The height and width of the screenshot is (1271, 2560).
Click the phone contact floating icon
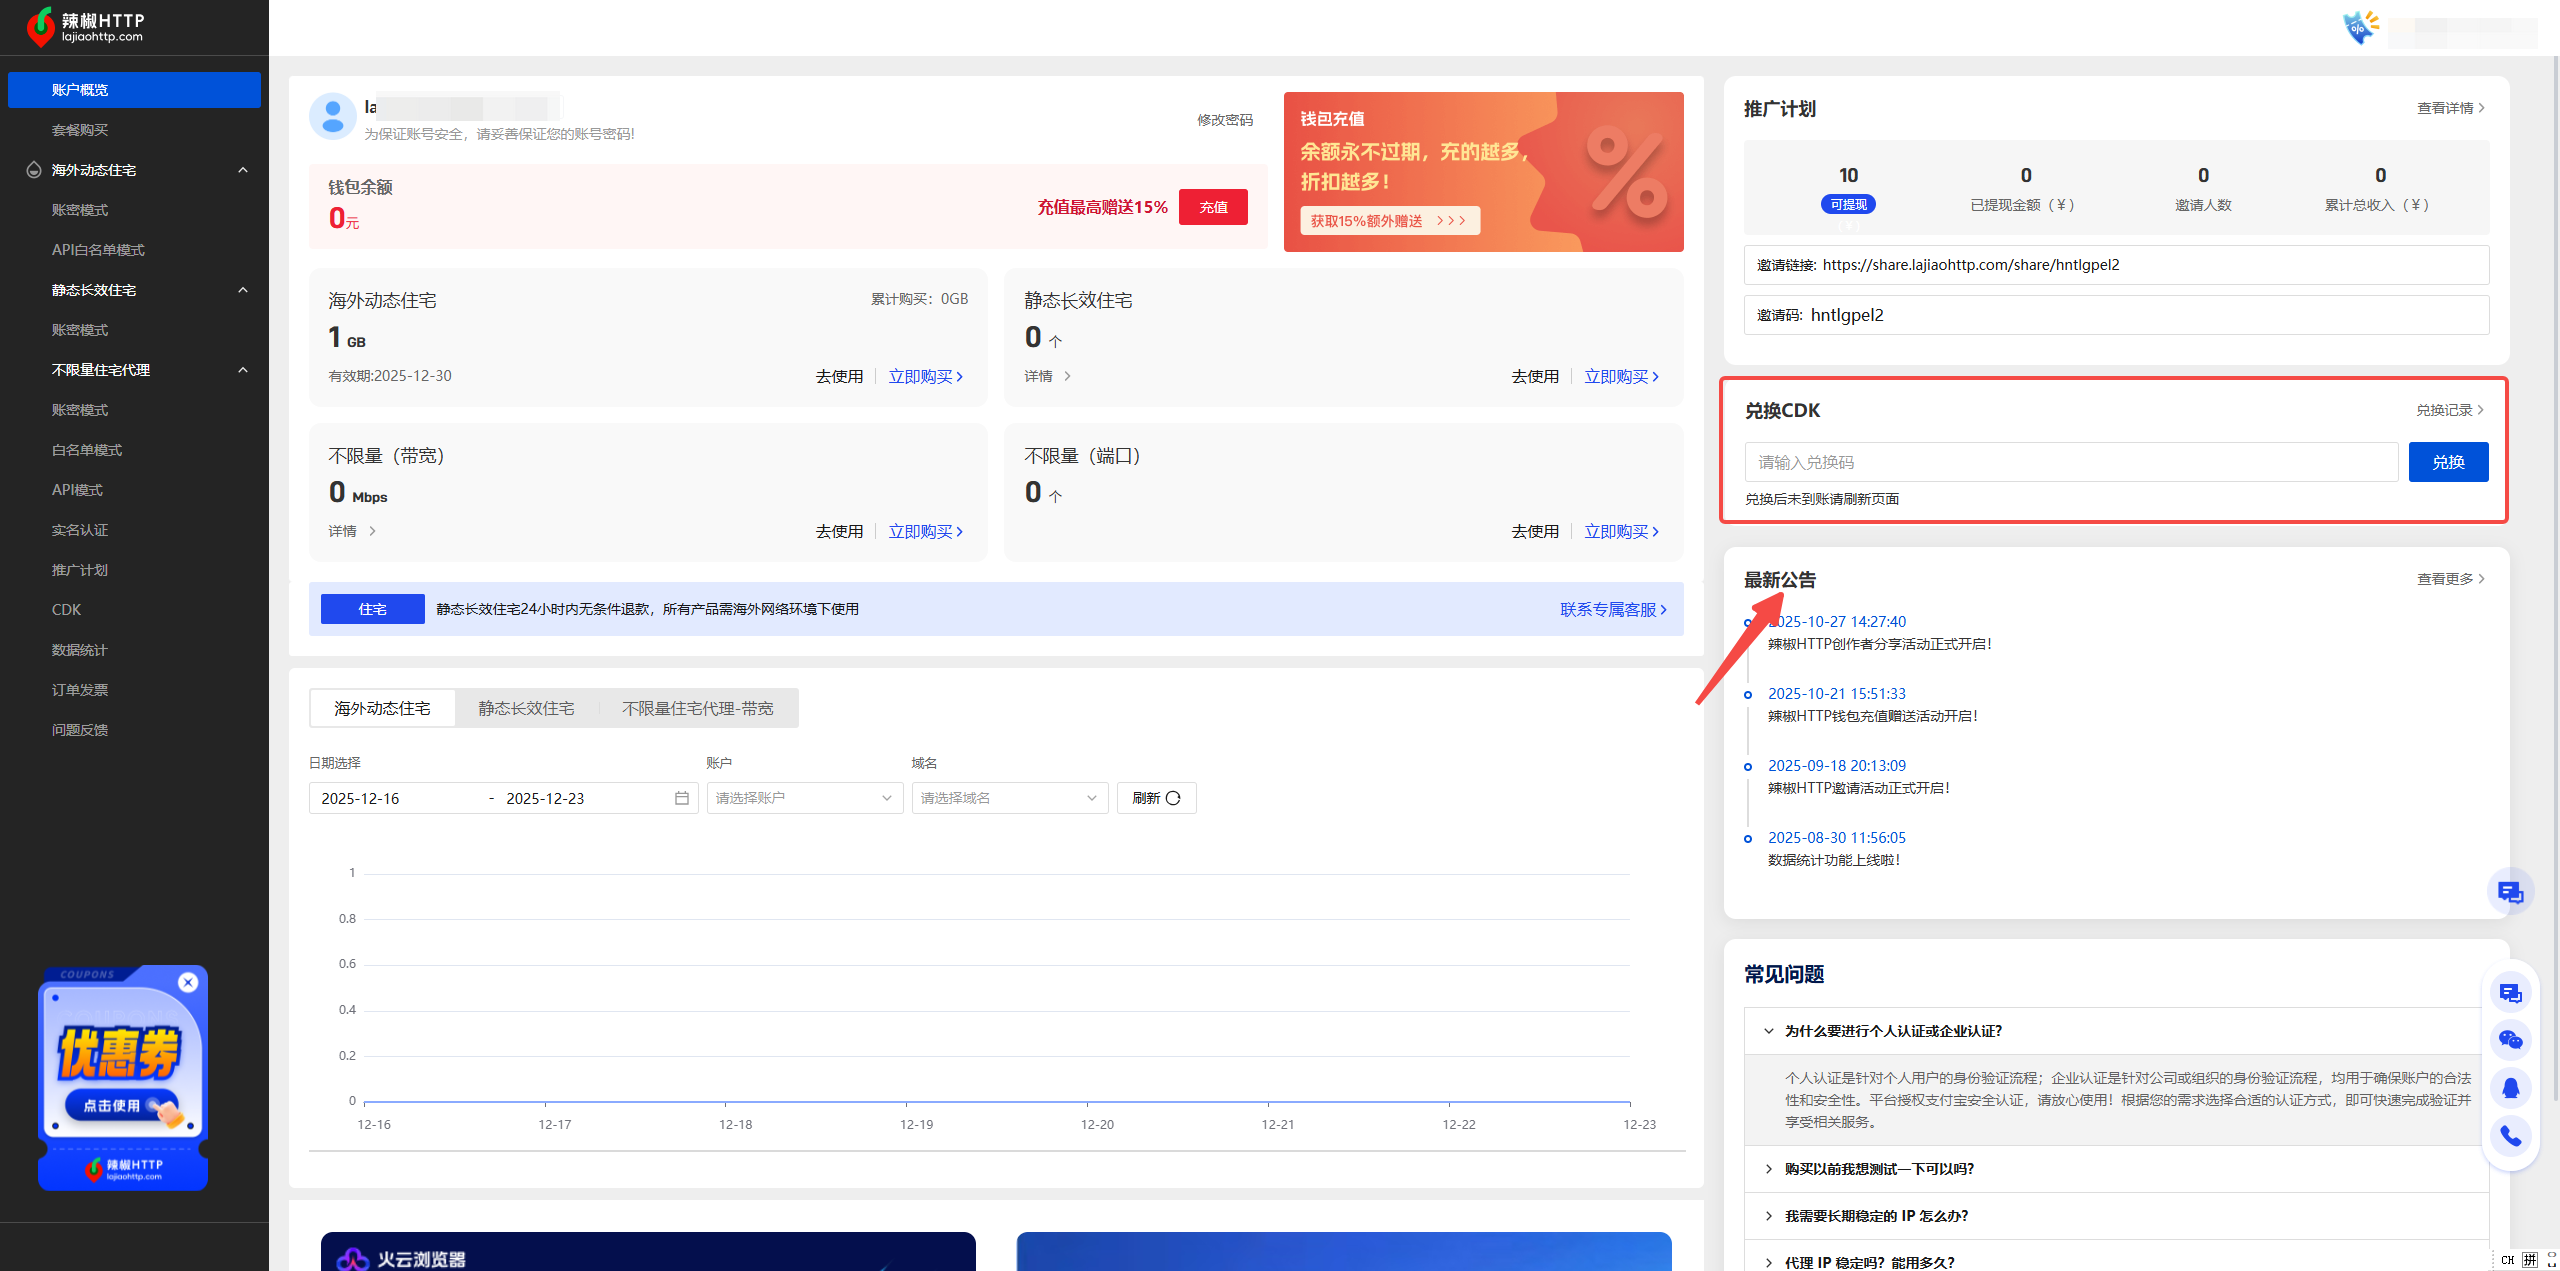[2510, 1136]
